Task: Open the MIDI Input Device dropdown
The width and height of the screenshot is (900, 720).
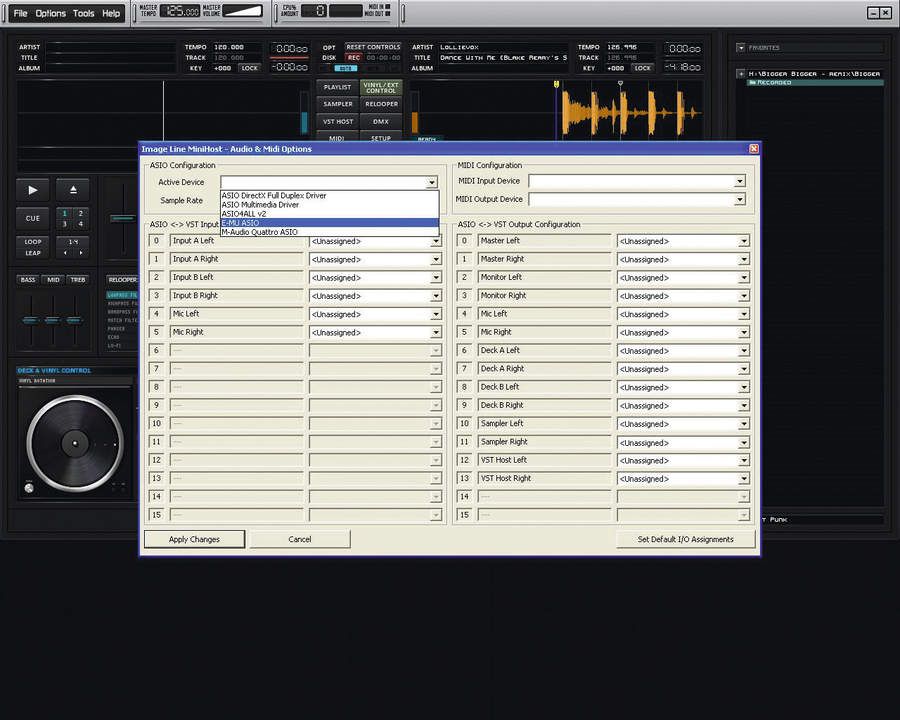Action: tap(739, 181)
